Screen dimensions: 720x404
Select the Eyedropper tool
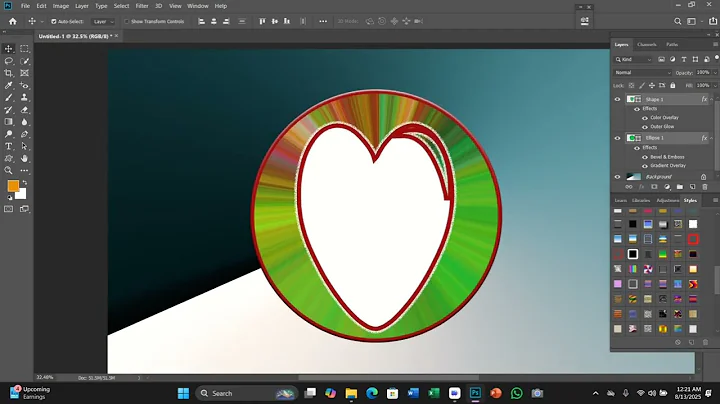click(9, 85)
